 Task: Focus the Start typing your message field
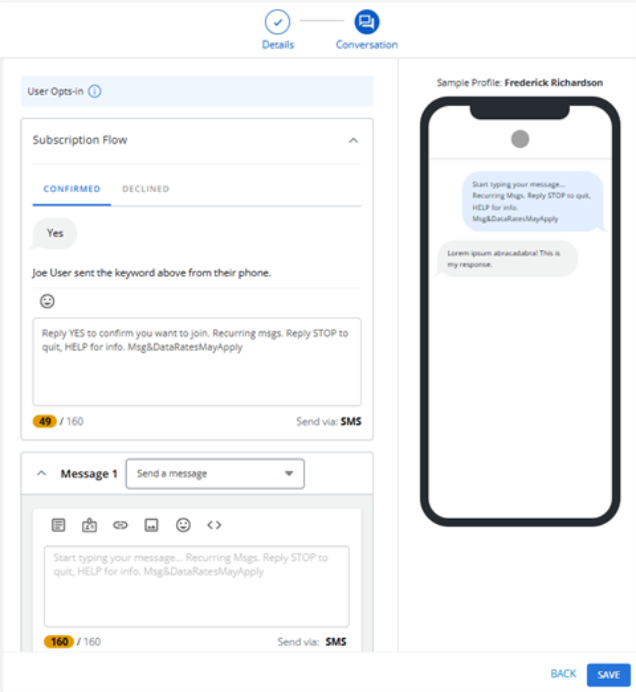point(196,586)
